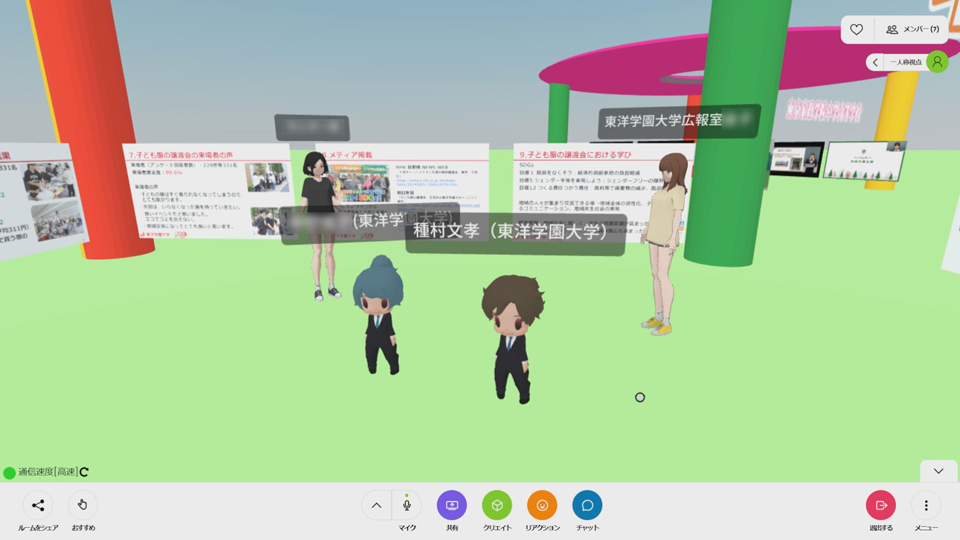Viewport: 960px width, 540px height.
Task: Click the 一人称視点 view label
Action: tap(906, 62)
